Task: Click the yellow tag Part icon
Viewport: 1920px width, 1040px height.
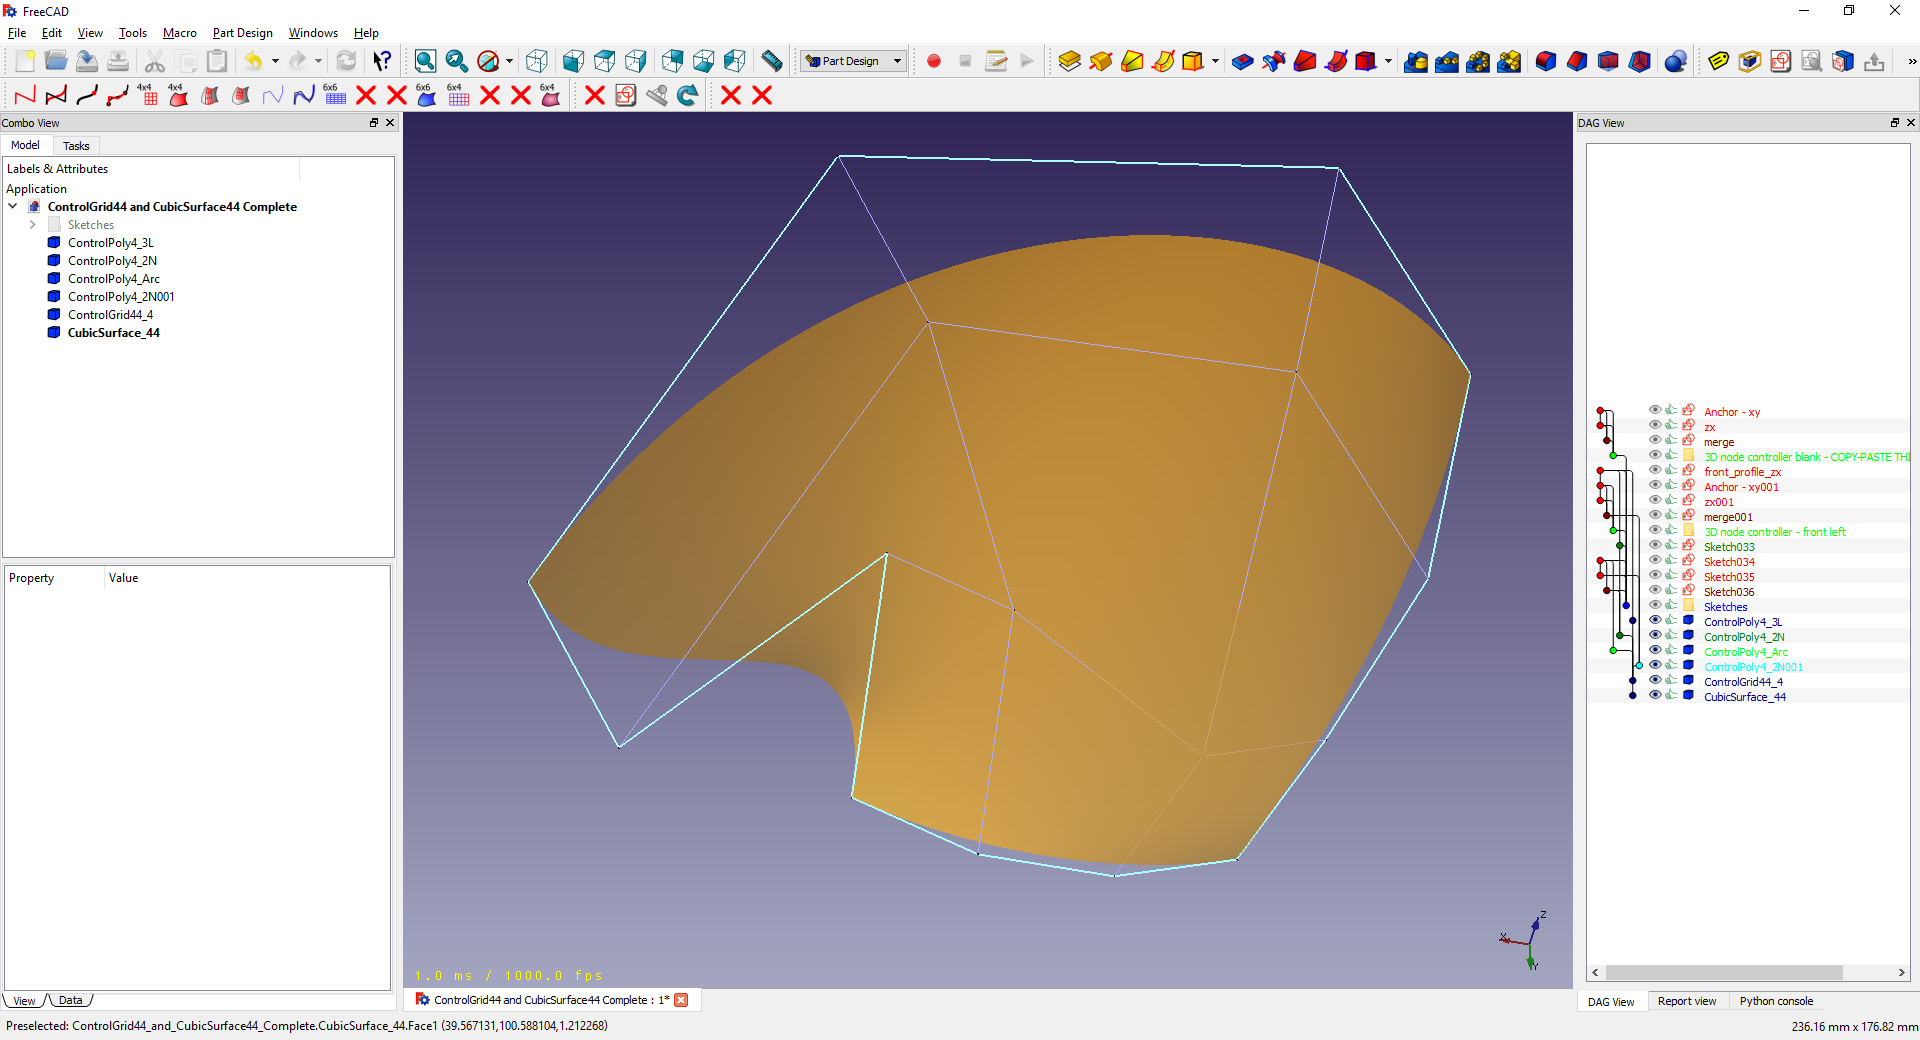Action: pos(1718,61)
